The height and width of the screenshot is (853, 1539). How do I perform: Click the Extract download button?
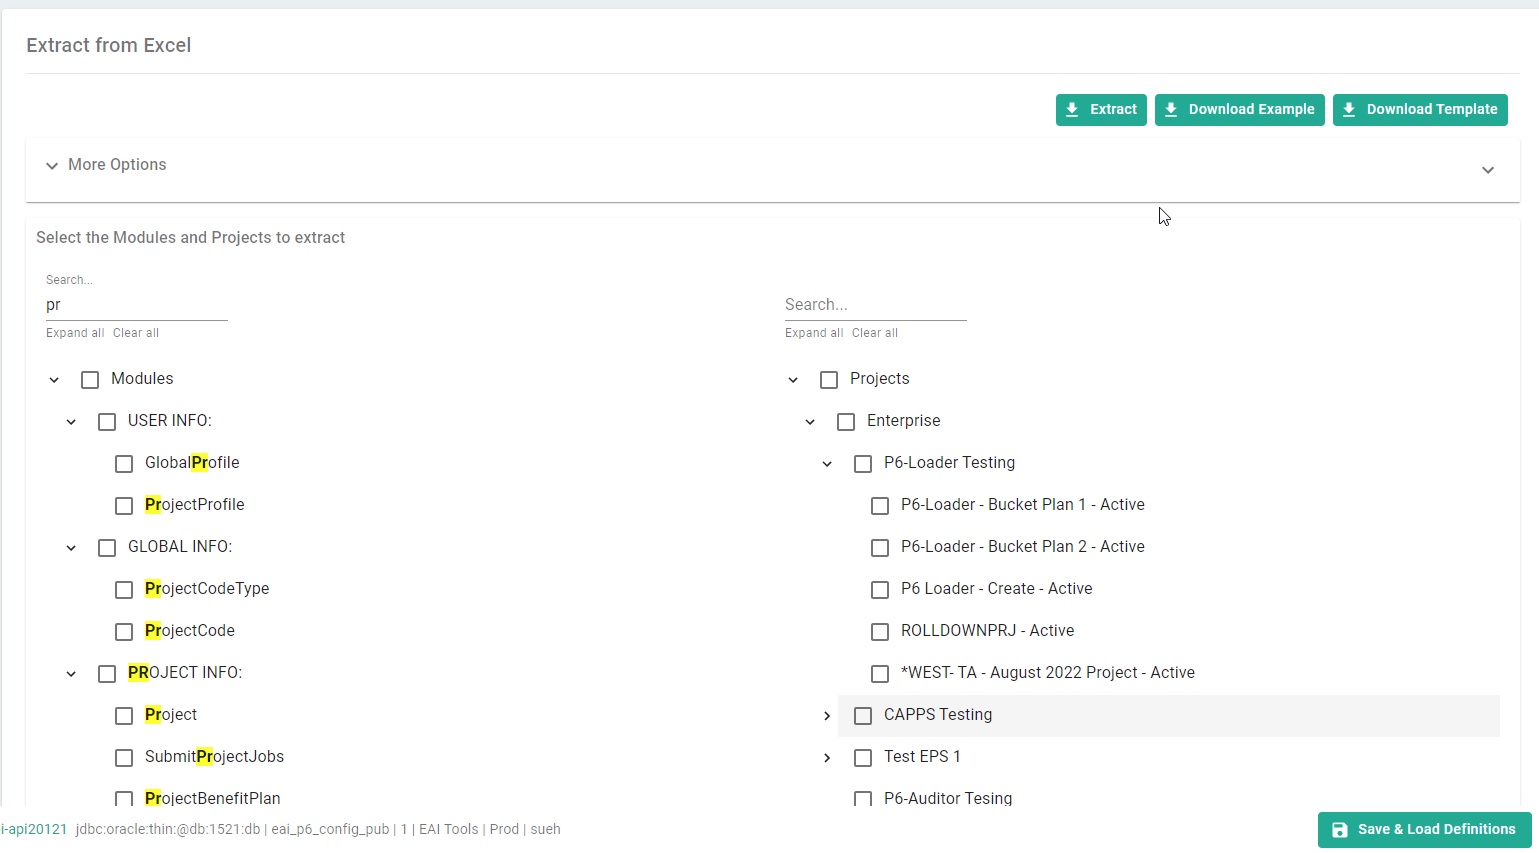pyautogui.click(x=1100, y=110)
